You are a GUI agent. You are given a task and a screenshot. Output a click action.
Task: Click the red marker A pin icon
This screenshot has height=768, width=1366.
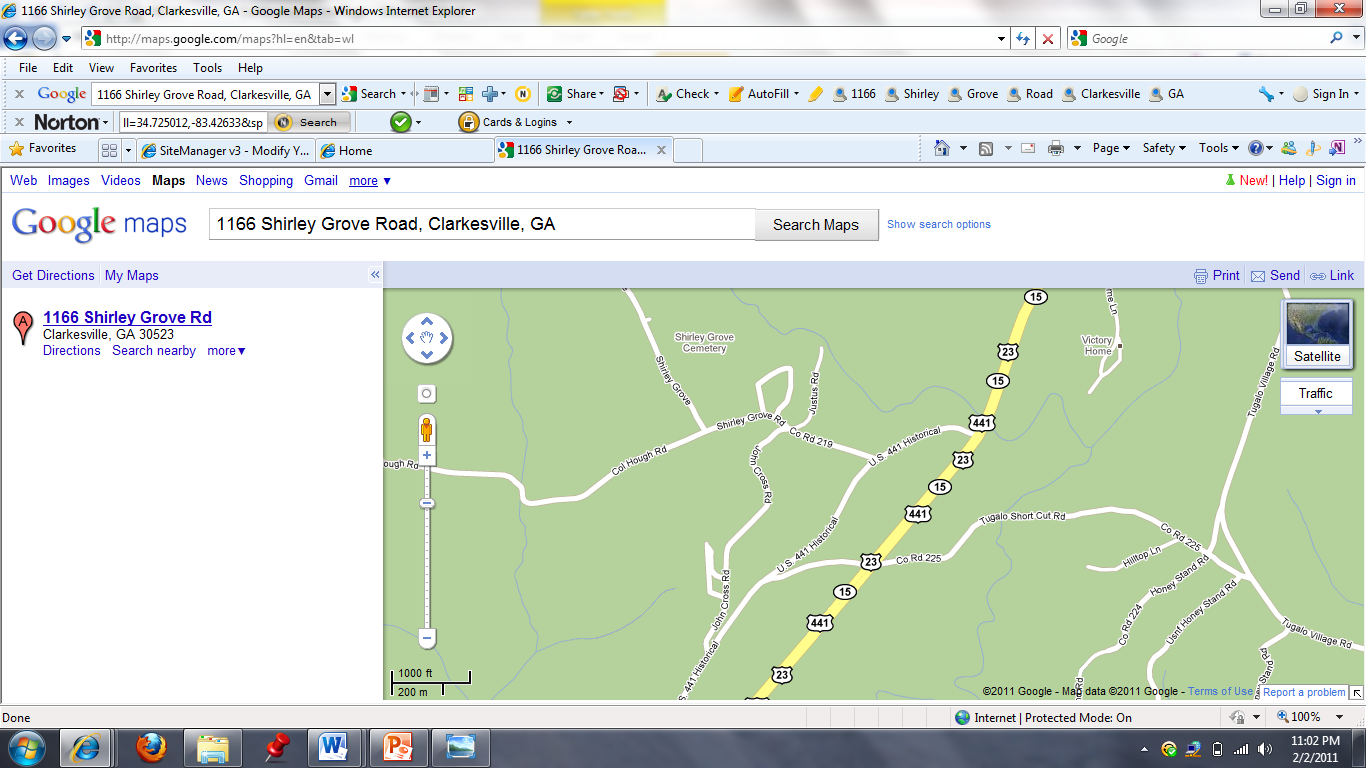tap(22, 327)
